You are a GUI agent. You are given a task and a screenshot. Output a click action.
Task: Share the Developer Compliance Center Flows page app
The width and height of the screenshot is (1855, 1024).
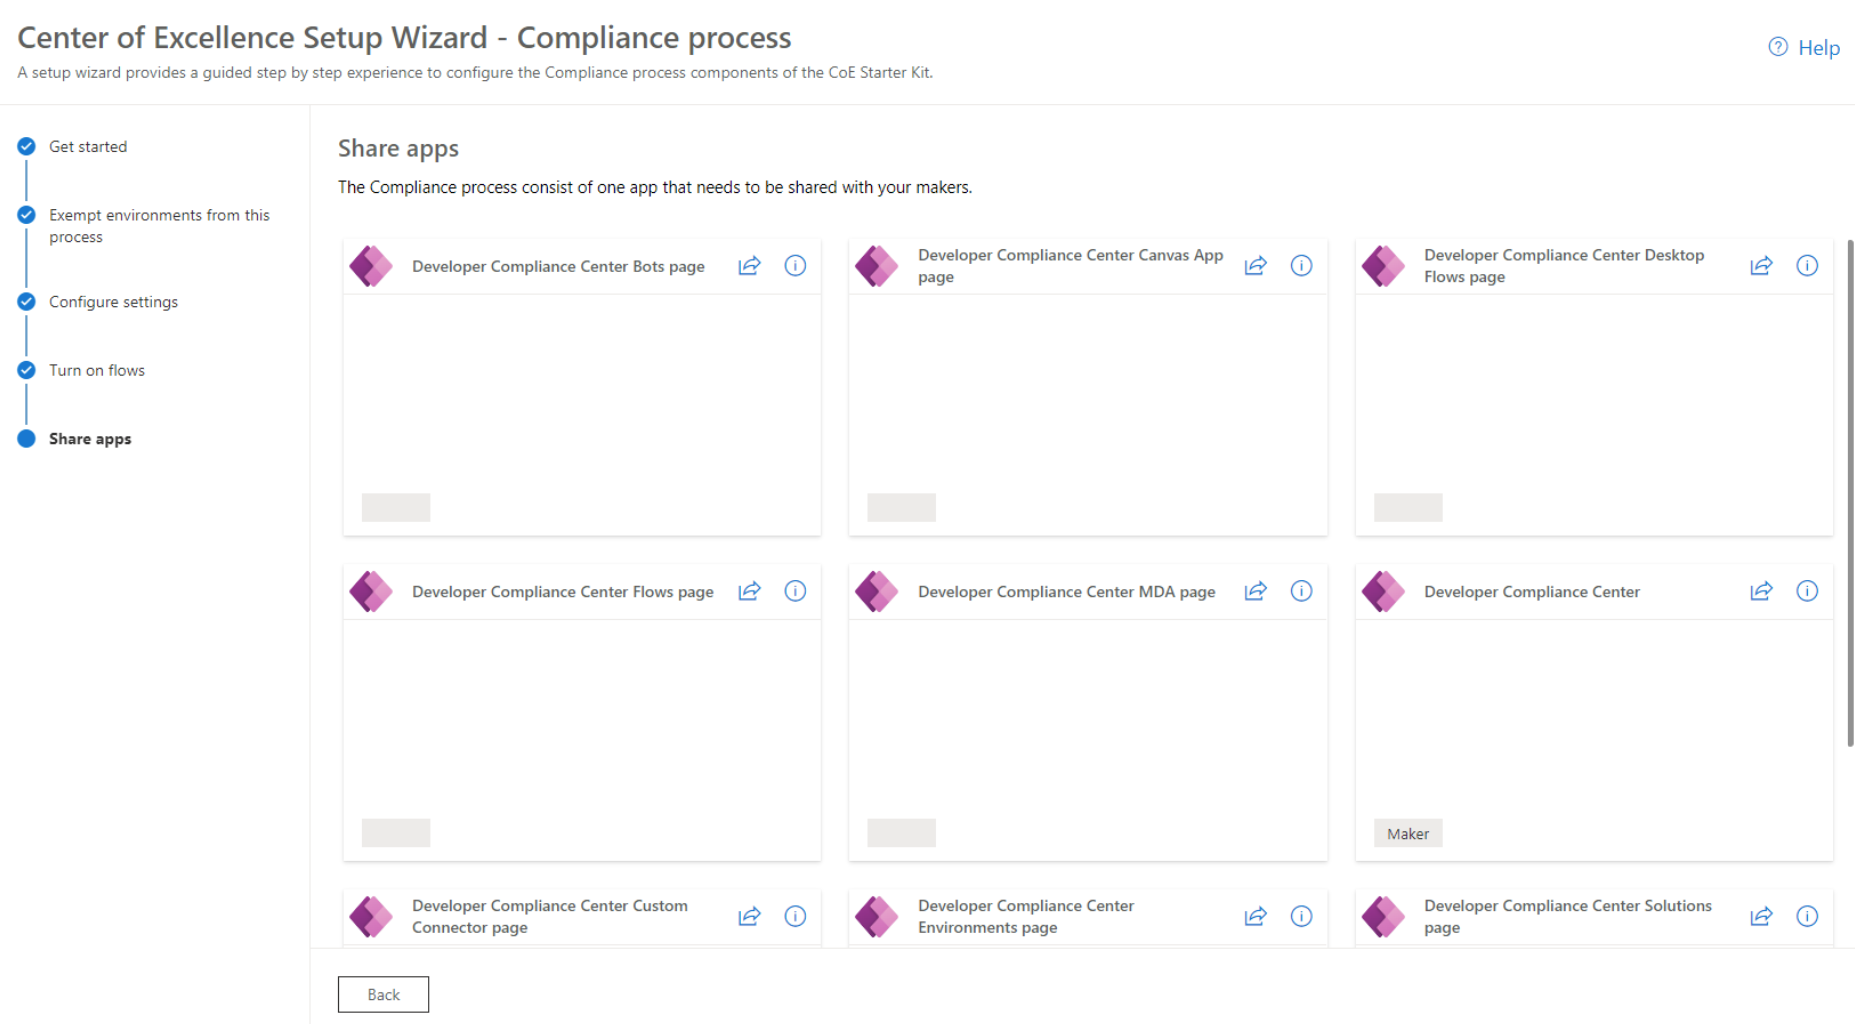coord(749,591)
